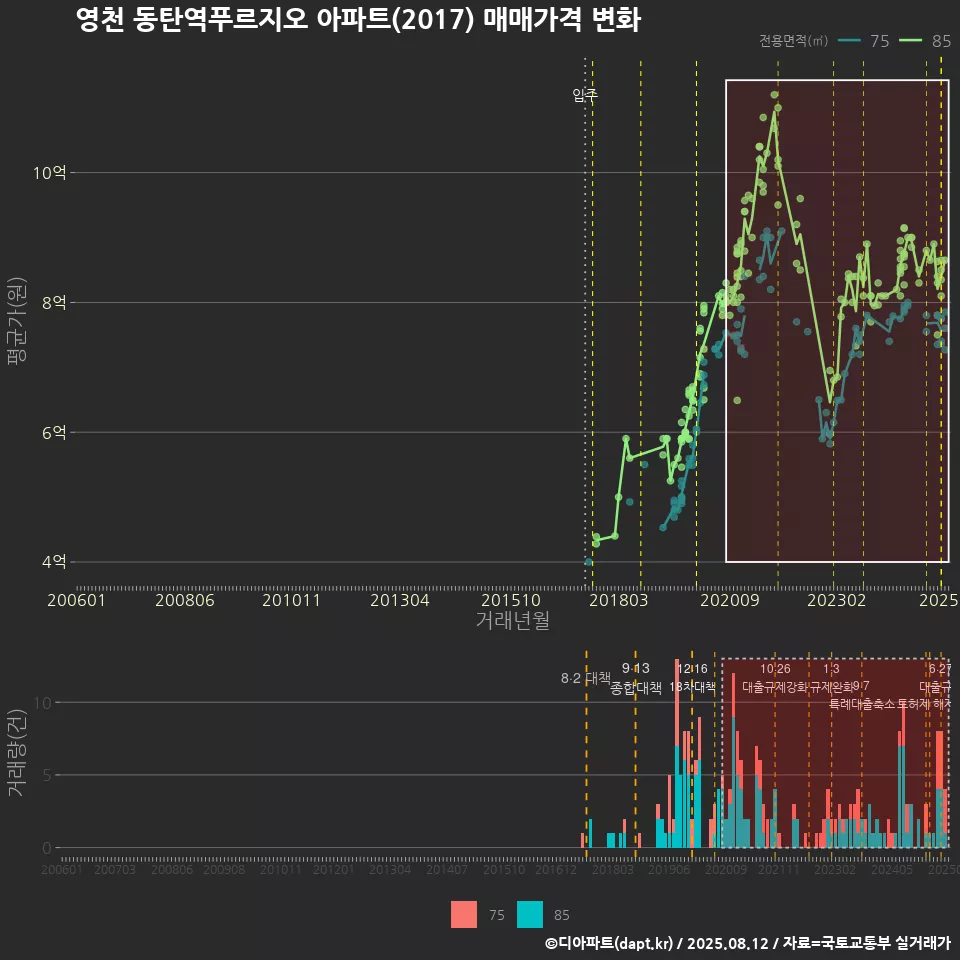The image size is (960, 960).
Task: Click the 거래량(건) axis title
Action: (17, 752)
